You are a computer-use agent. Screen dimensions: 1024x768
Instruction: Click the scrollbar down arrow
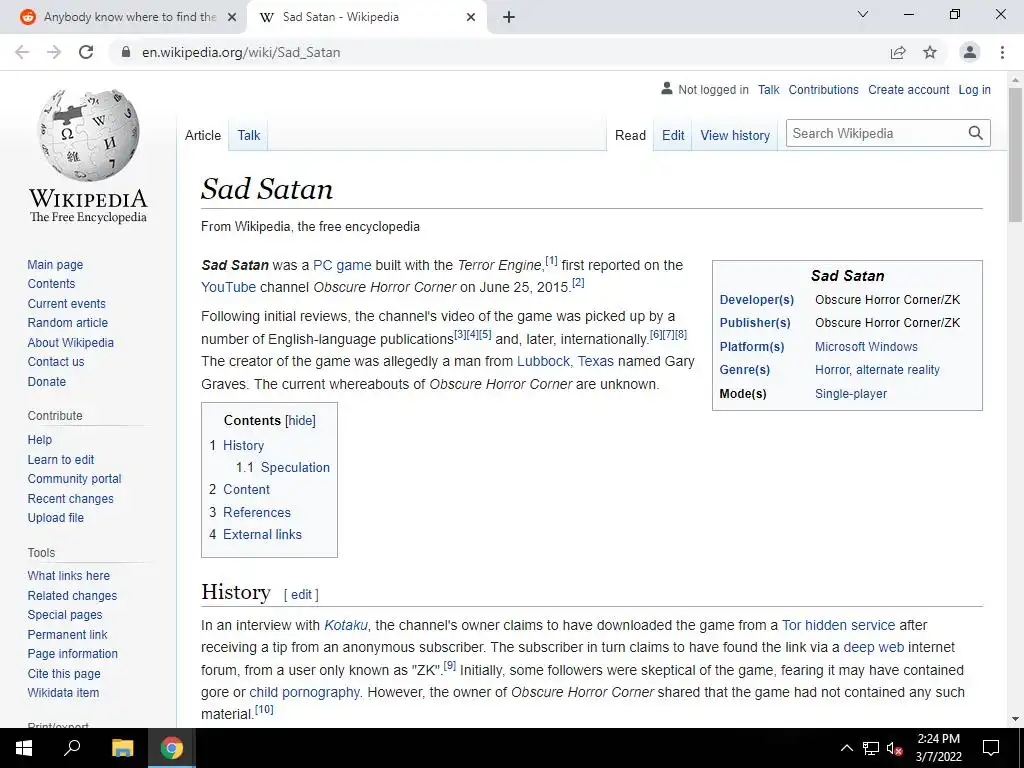click(x=1015, y=719)
